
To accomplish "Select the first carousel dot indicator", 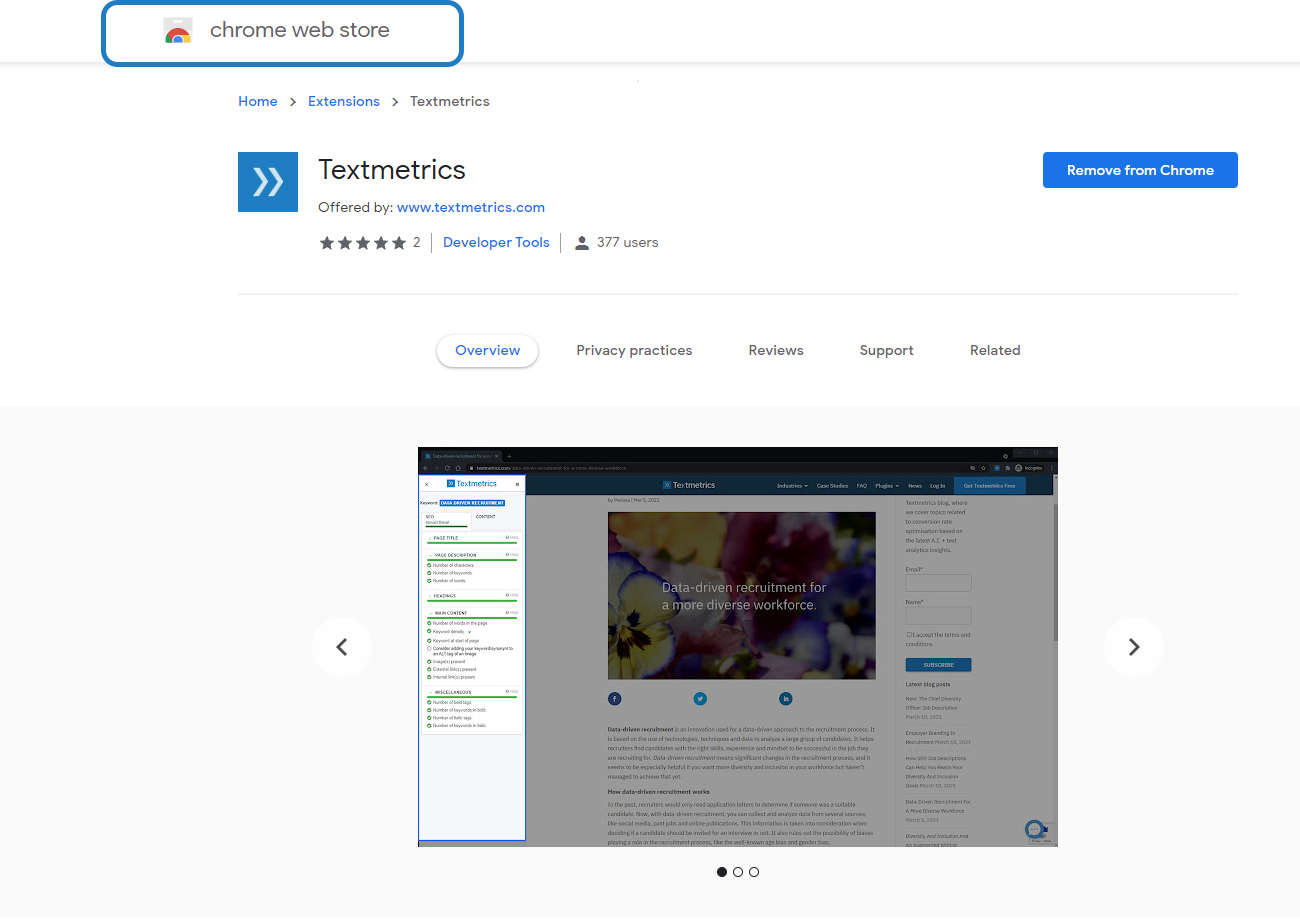I will [x=722, y=872].
